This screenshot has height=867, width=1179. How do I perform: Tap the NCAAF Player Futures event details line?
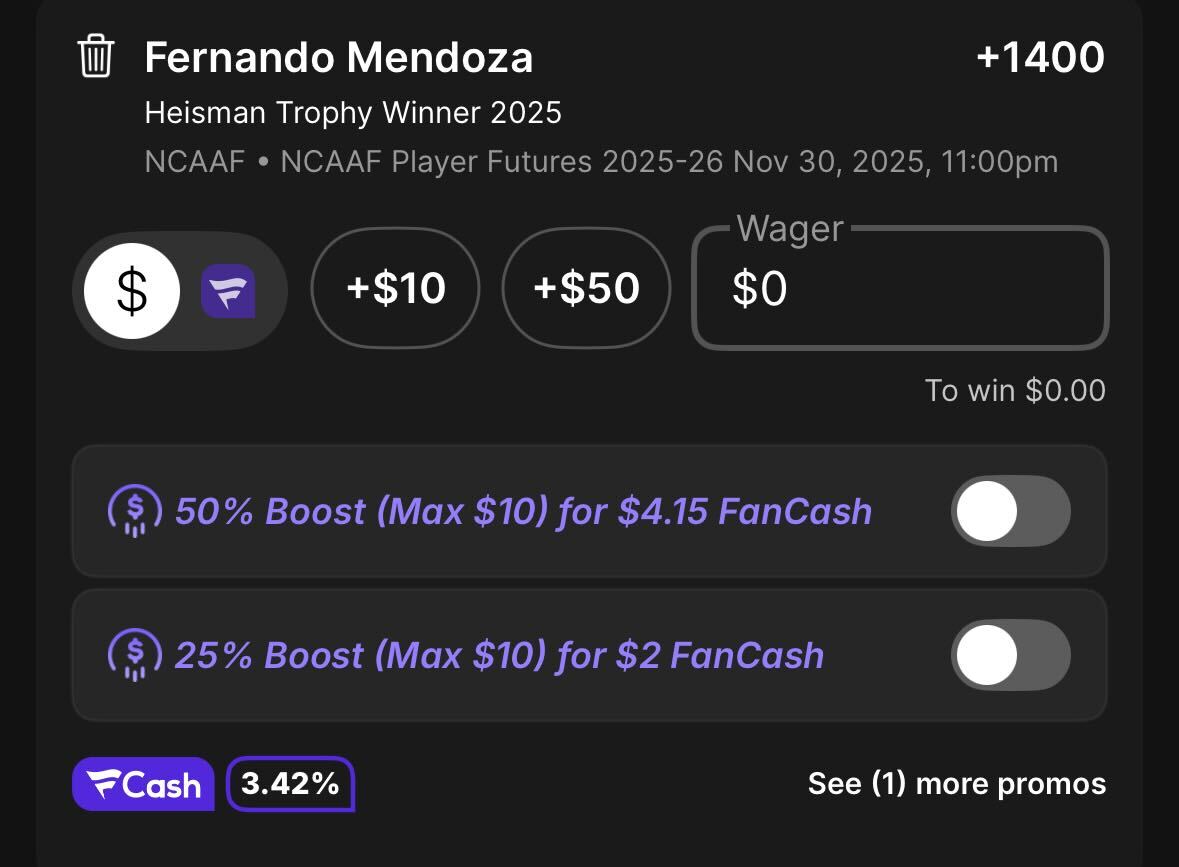click(600, 161)
